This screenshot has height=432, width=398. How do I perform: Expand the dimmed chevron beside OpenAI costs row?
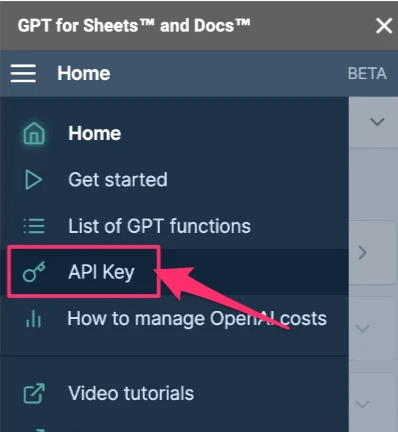pos(363,329)
